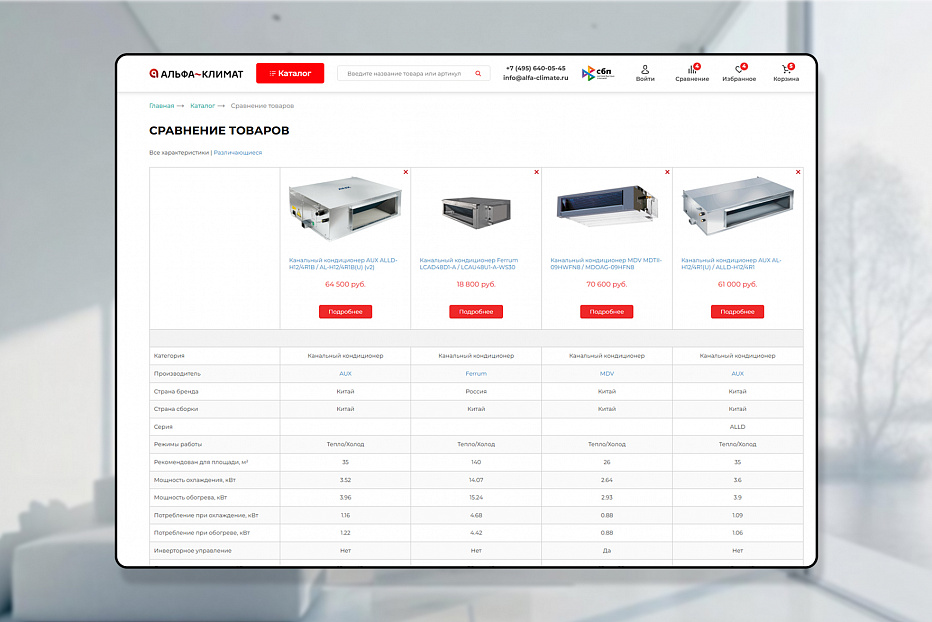Click the СБП payment logo

[x=597, y=73]
